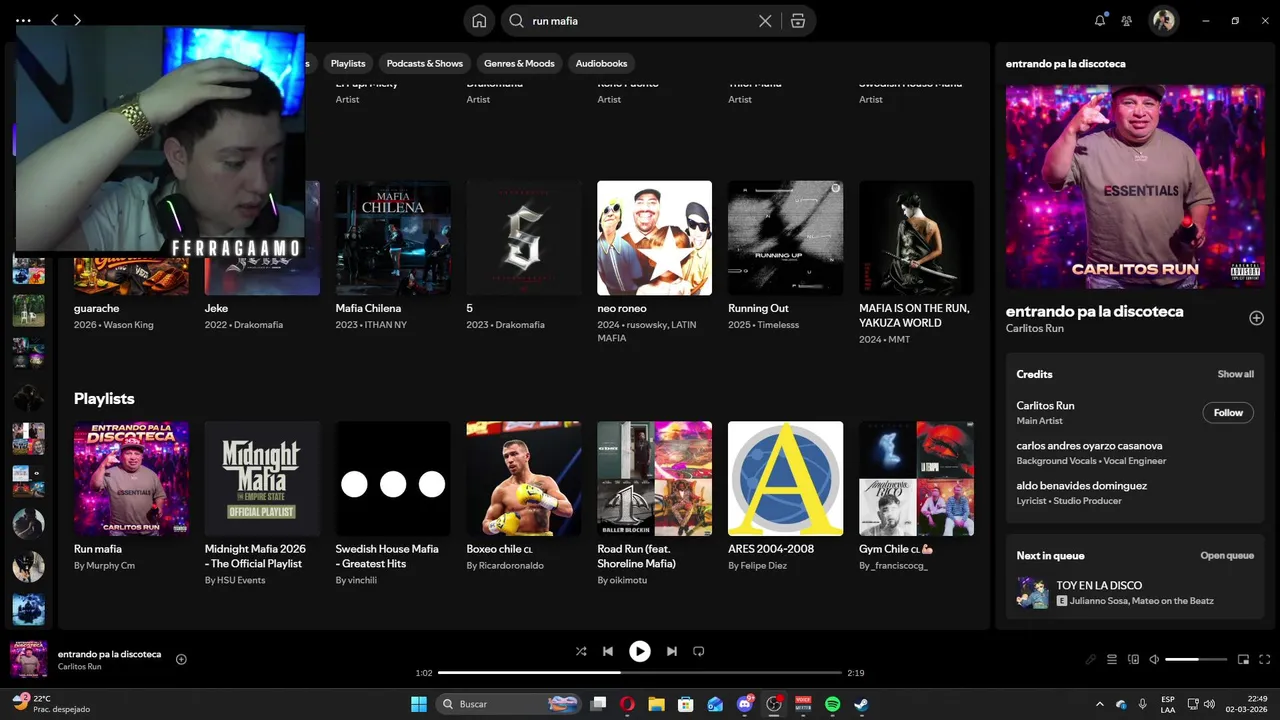Open the three-dots app menu
1280x720 pixels.
click(24, 20)
